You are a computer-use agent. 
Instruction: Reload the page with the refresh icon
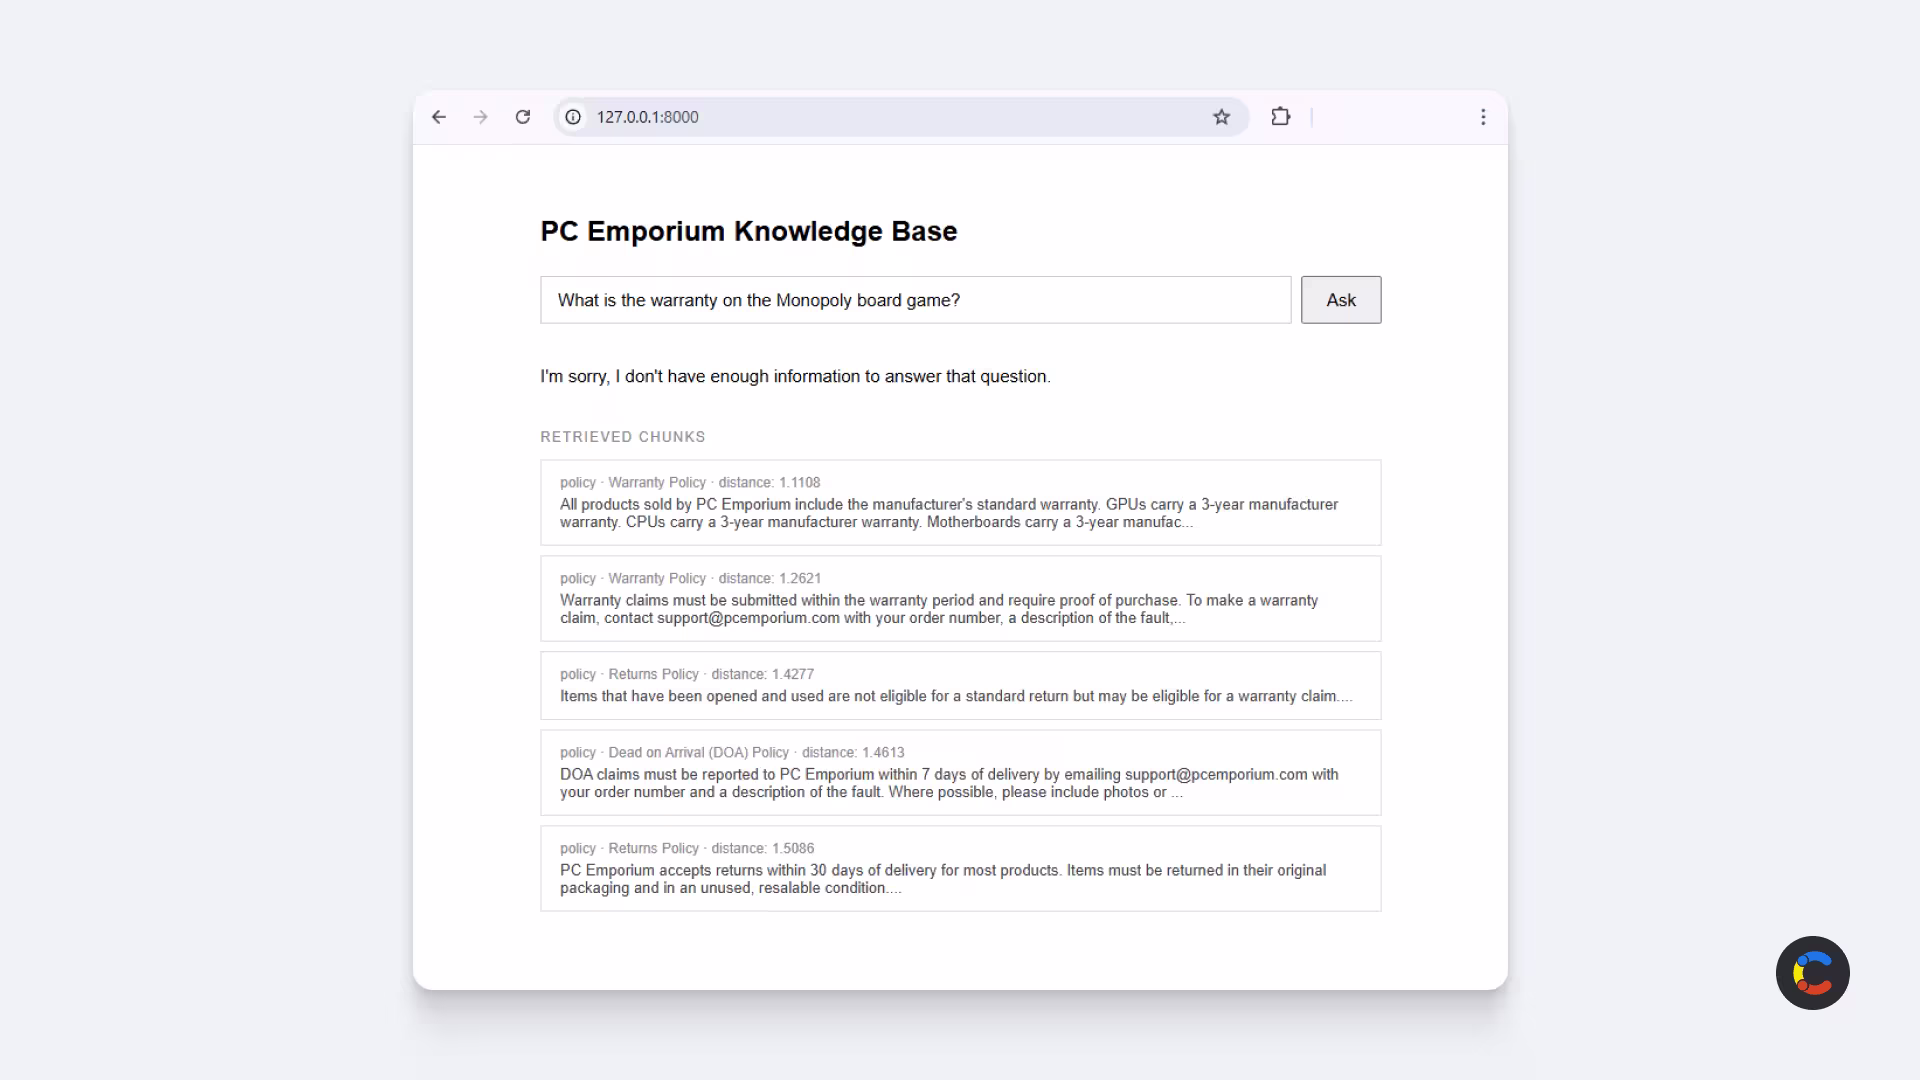[523, 117]
